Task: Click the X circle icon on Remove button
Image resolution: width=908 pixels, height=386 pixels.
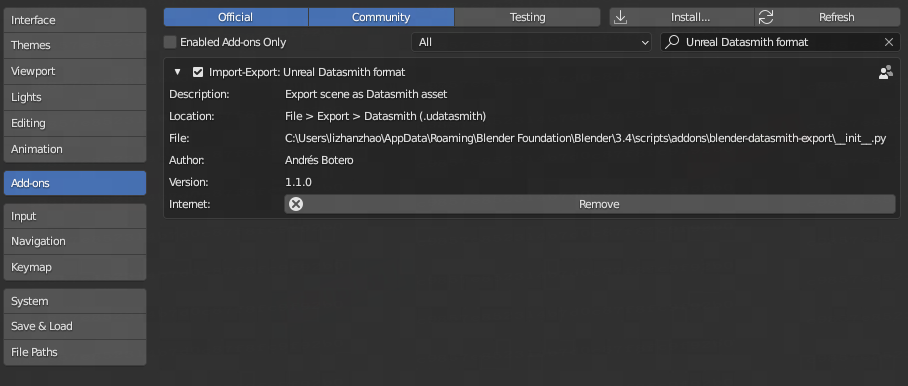Action: tap(296, 204)
